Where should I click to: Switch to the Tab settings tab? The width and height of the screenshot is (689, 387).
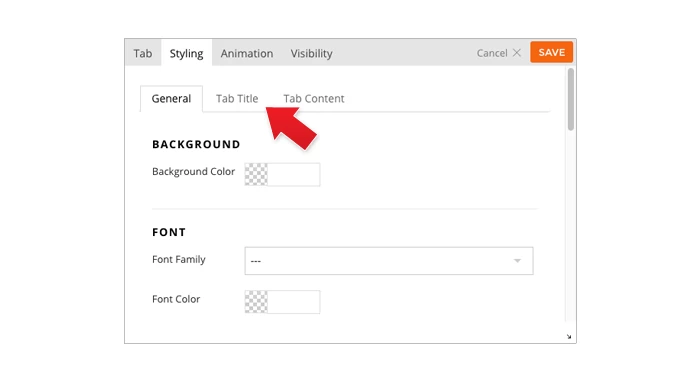pos(143,53)
